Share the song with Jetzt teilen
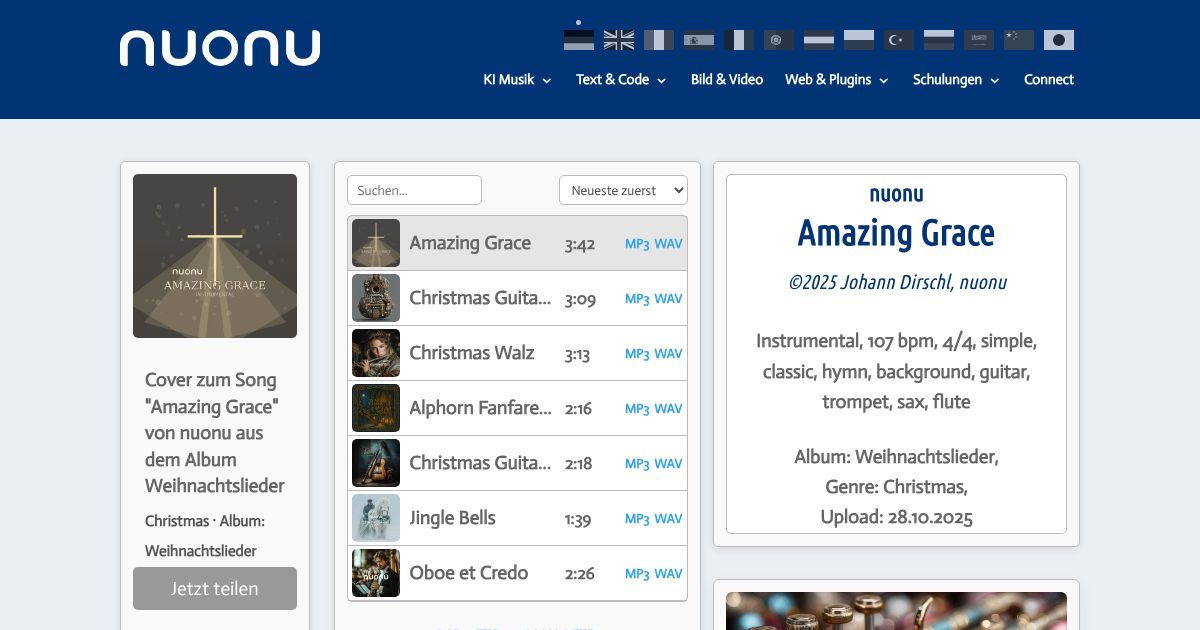The width and height of the screenshot is (1200, 630). click(x=215, y=588)
